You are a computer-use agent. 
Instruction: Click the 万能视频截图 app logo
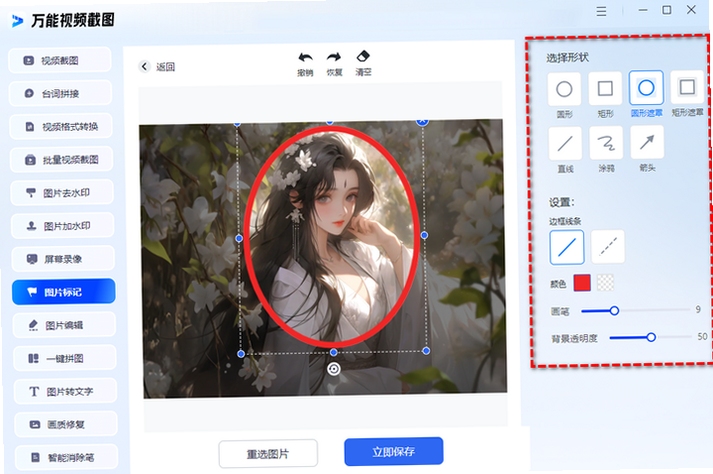[17, 20]
